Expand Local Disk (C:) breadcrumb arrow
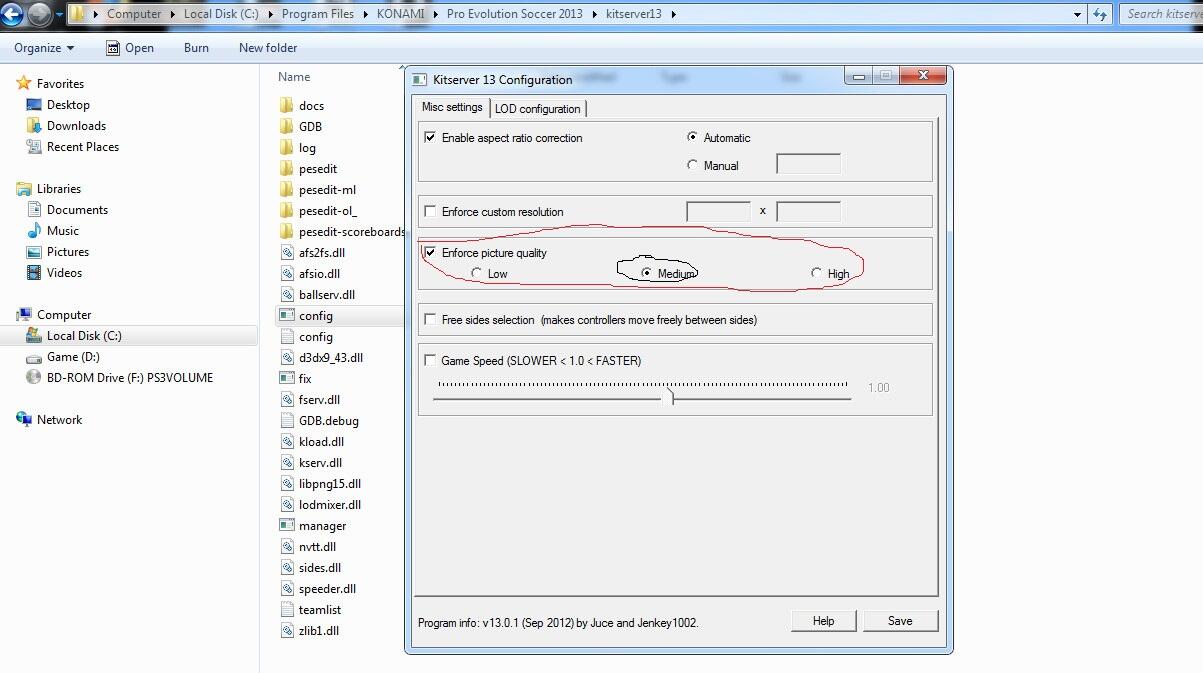 click(268, 14)
